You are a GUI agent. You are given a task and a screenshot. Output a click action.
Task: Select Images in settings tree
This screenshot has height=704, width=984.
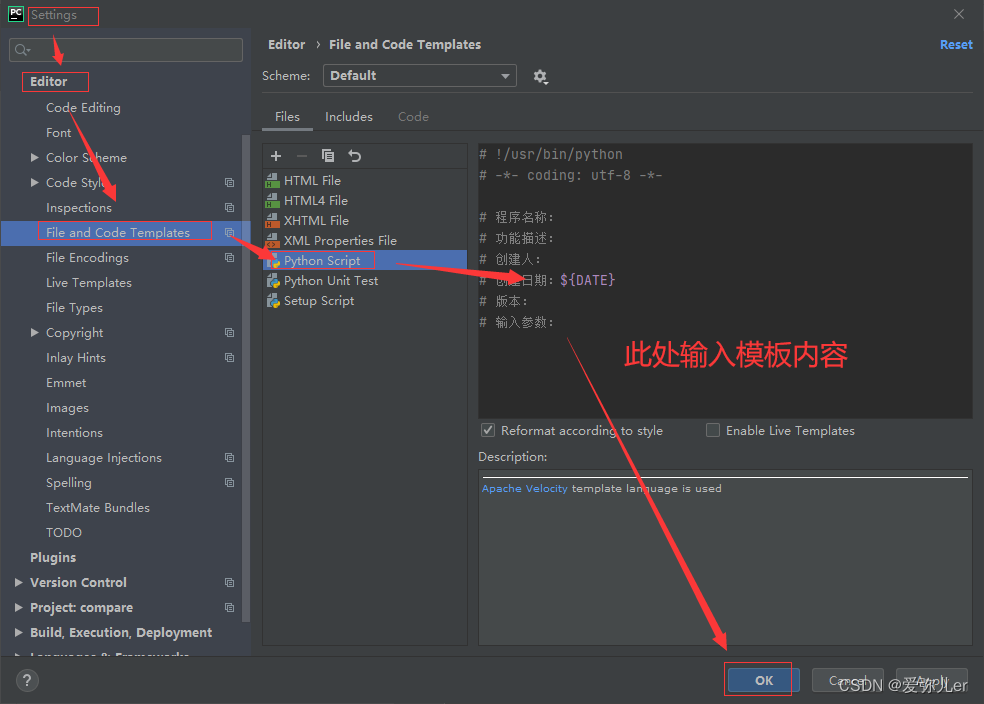coord(67,408)
